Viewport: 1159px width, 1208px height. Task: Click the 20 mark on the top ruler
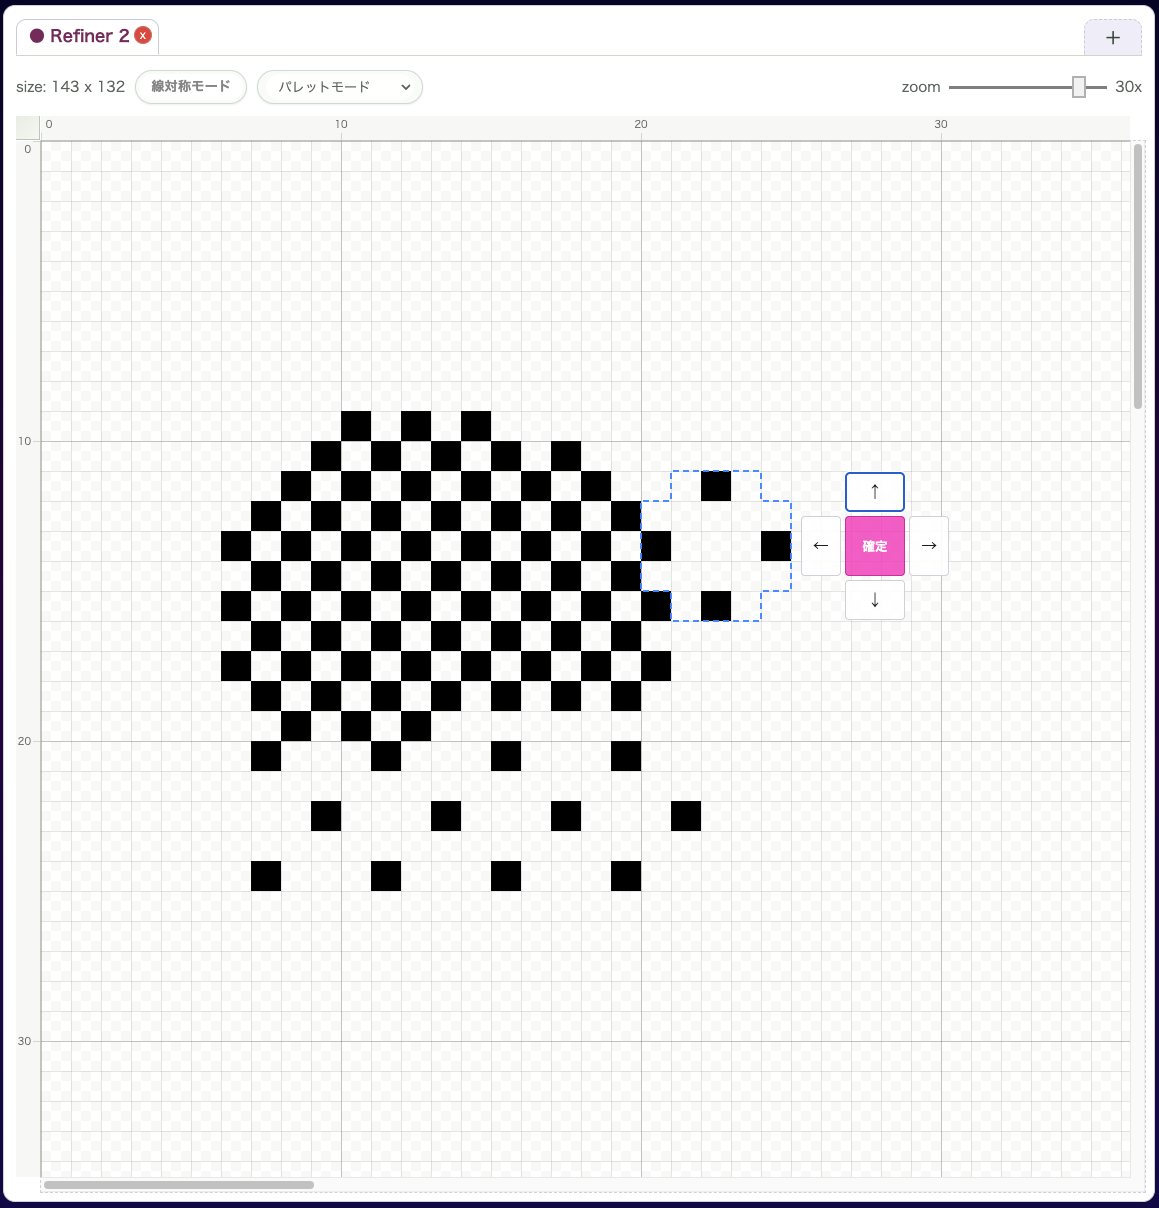641,125
